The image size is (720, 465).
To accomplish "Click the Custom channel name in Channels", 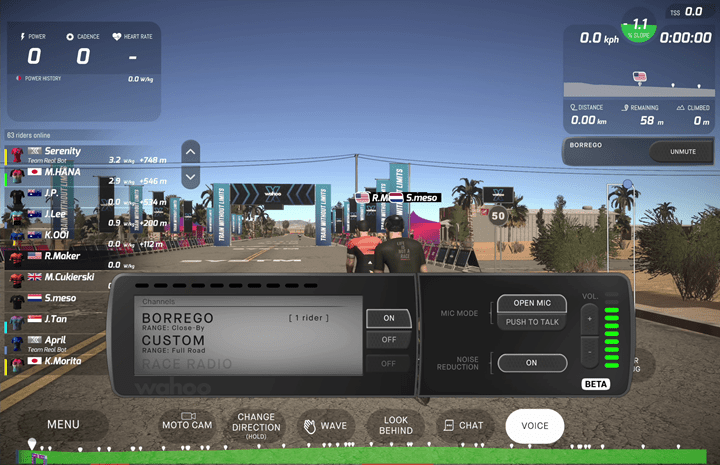I will [173, 341].
